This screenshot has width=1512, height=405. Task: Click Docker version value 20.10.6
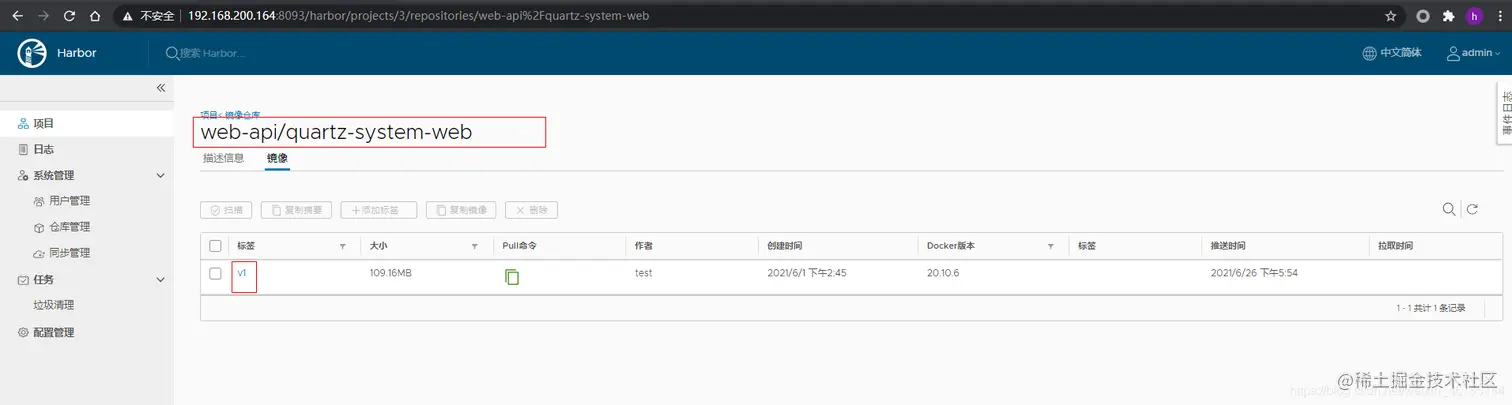[x=943, y=273]
